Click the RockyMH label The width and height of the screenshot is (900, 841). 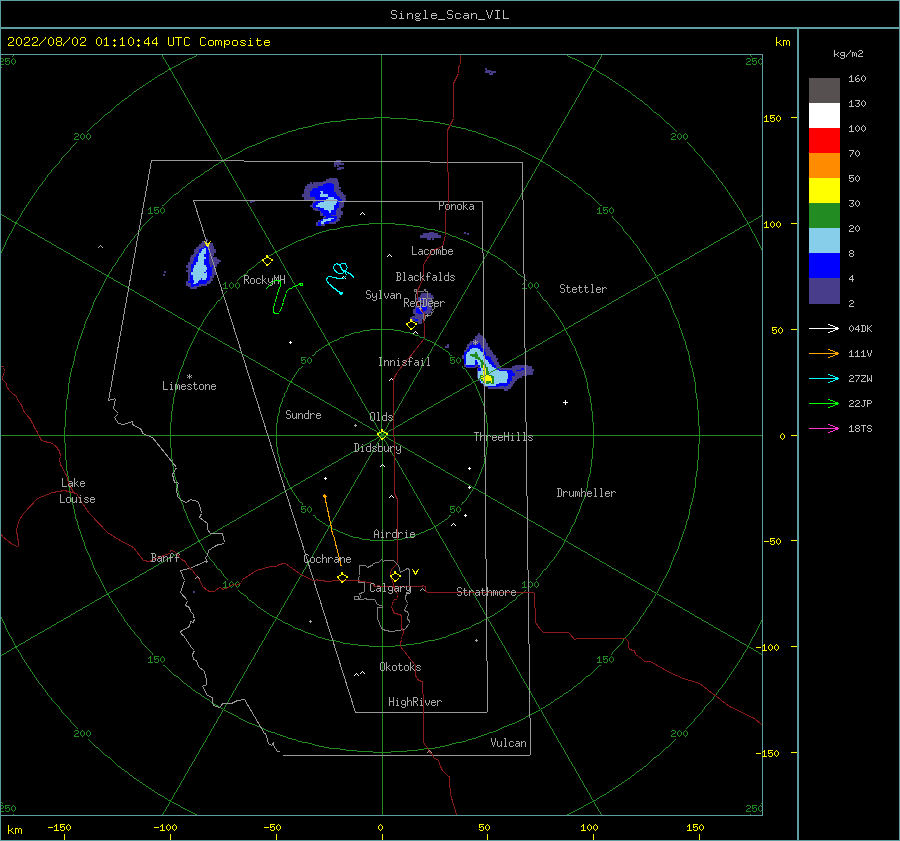(x=264, y=280)
